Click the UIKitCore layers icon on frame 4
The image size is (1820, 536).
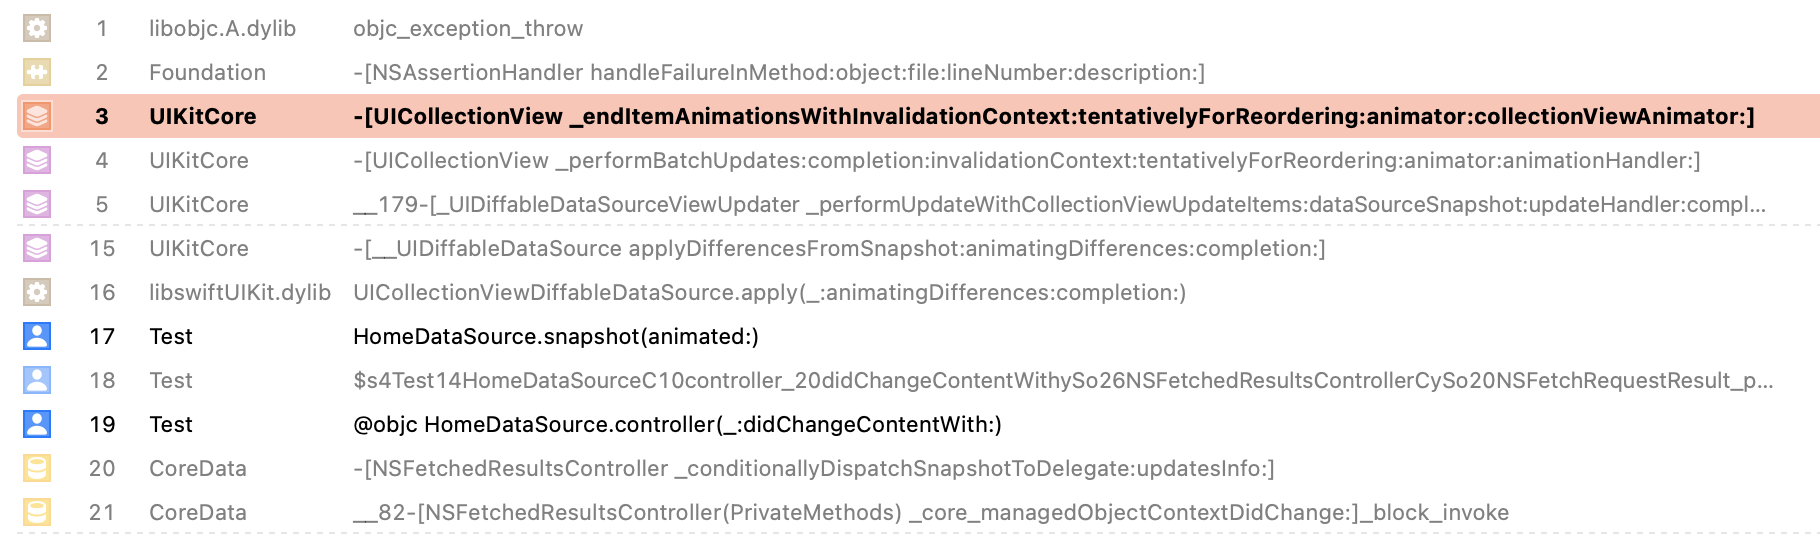pyautogui.click(x=37, y=160)
